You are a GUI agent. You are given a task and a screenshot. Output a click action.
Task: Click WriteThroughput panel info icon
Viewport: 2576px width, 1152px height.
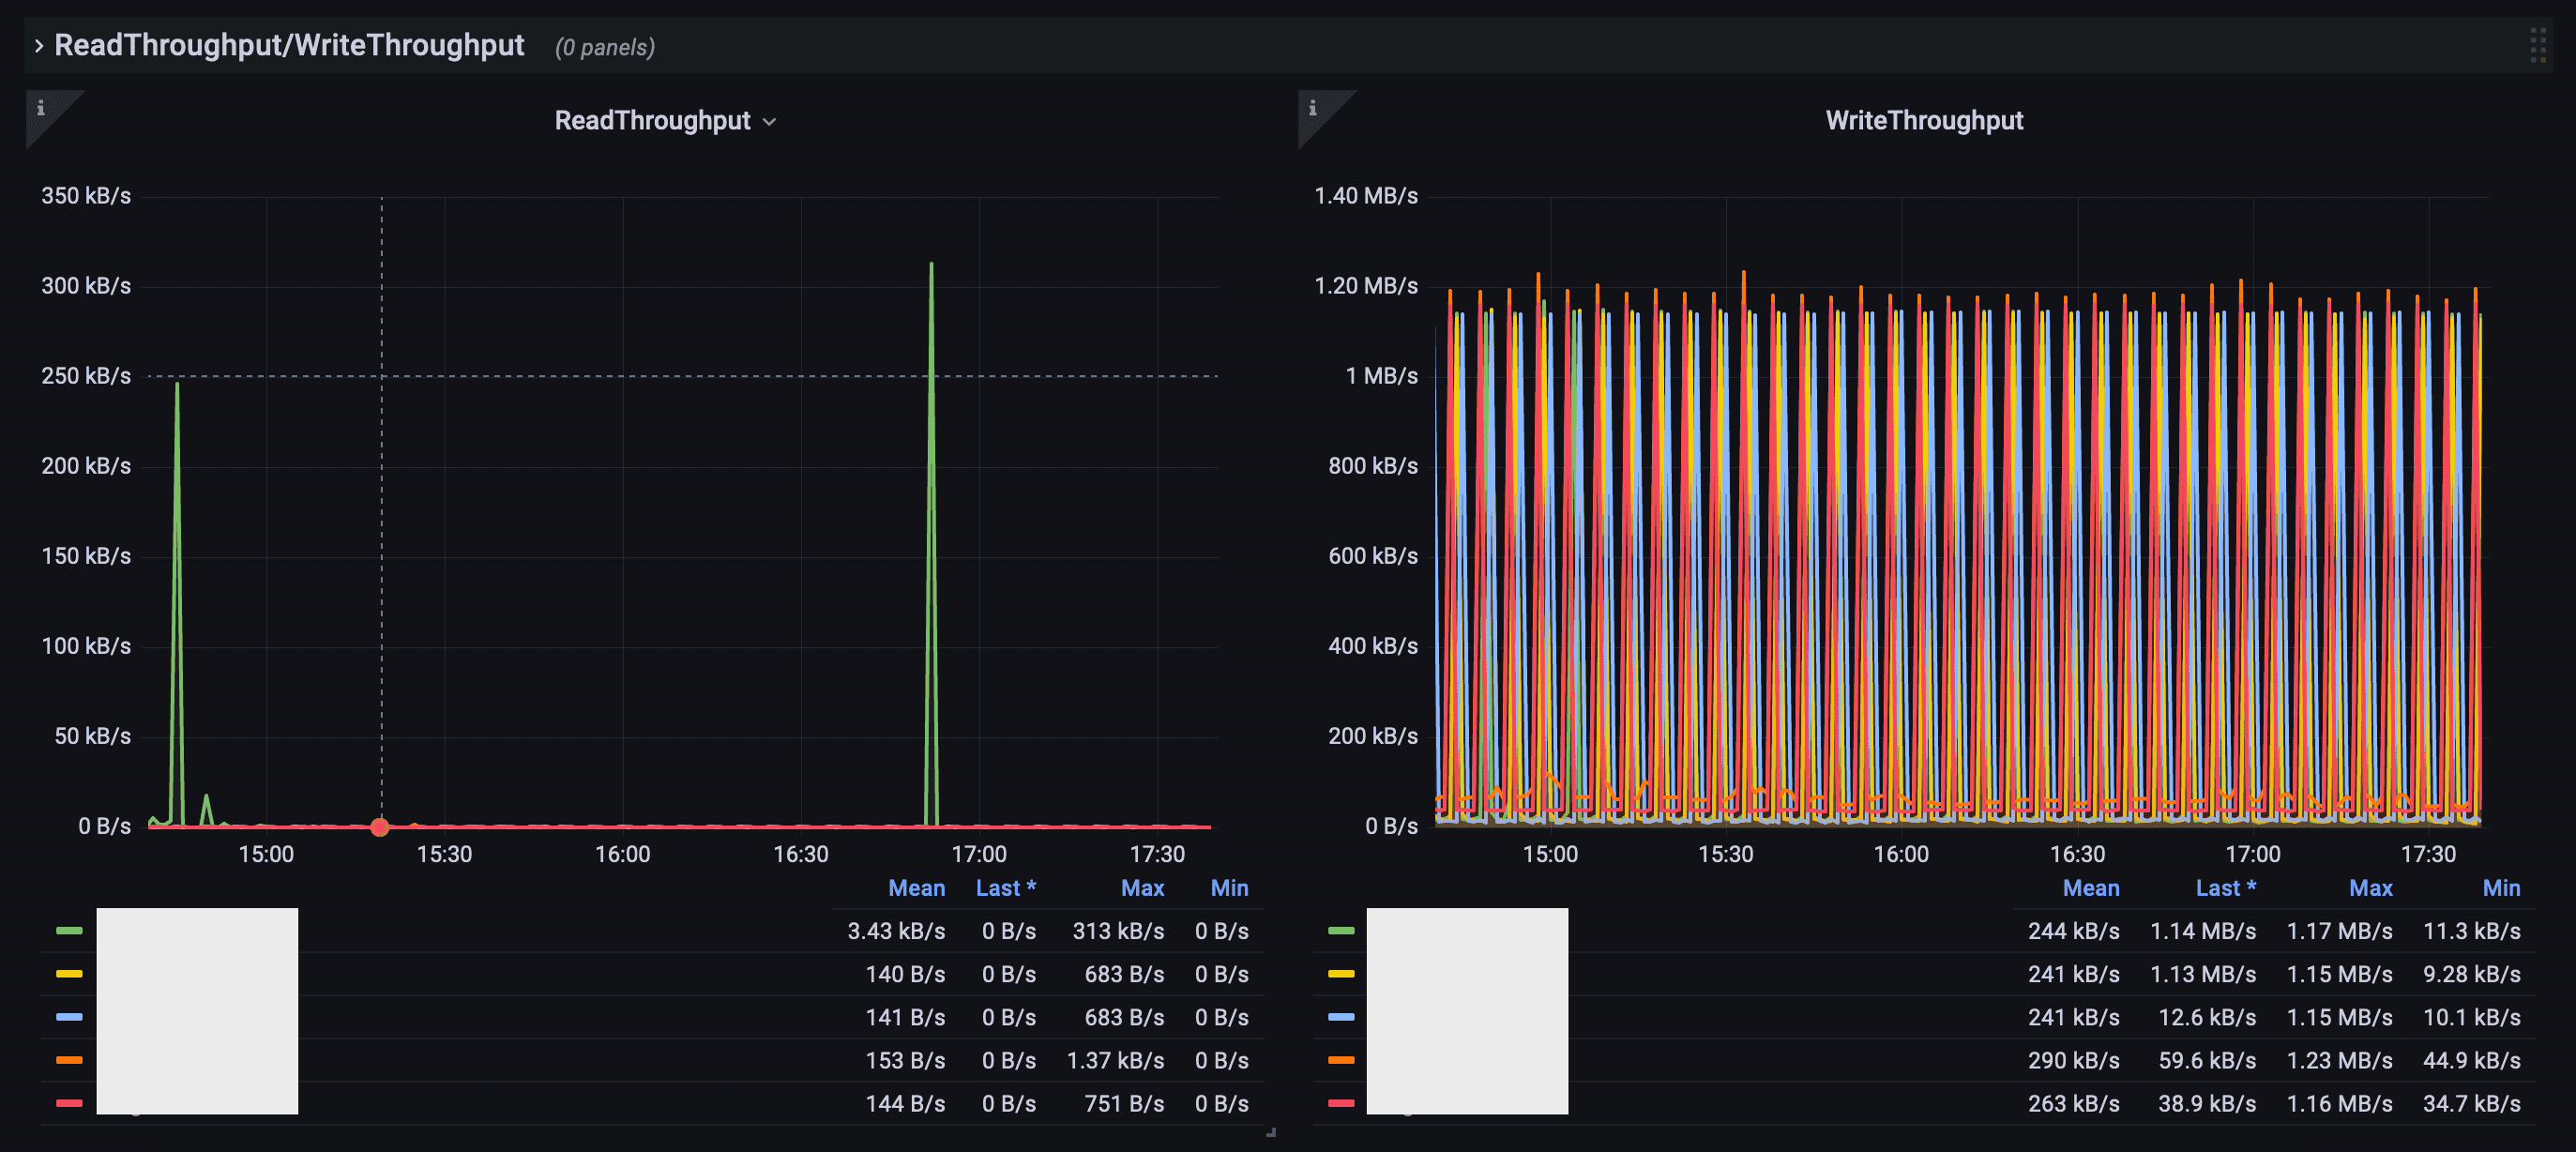[x=1313, y=108]
